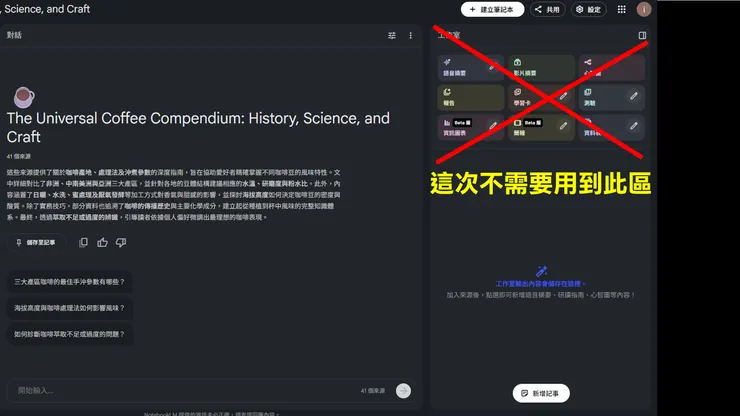Select suggestion 三大產區咖啡的最佳手沖參數有哪些？
Screen dimensions: 740x416
pyautogui.click(x=69, y=282)
